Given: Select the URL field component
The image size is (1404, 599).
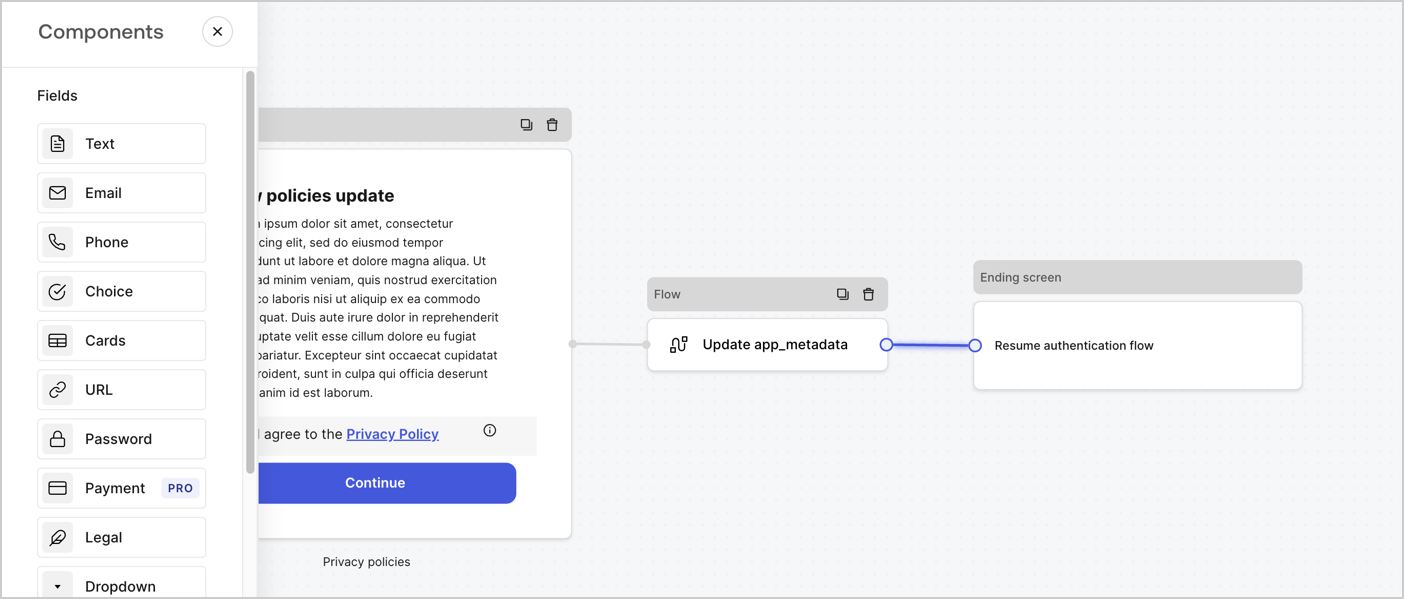Looking at the screenshot, I should click(121, 389).
